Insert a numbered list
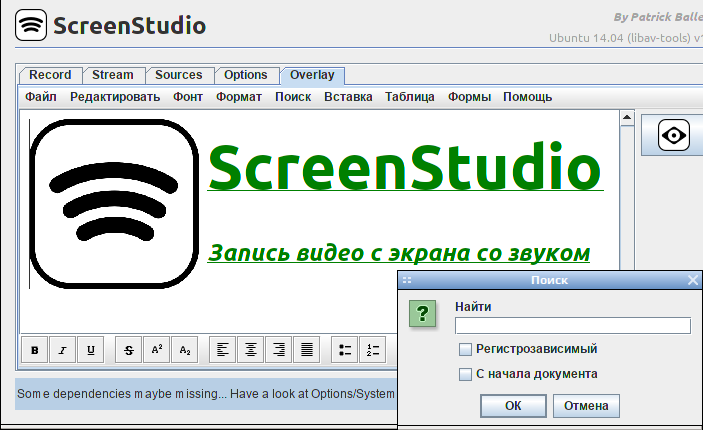 click(x=373, y=350)
